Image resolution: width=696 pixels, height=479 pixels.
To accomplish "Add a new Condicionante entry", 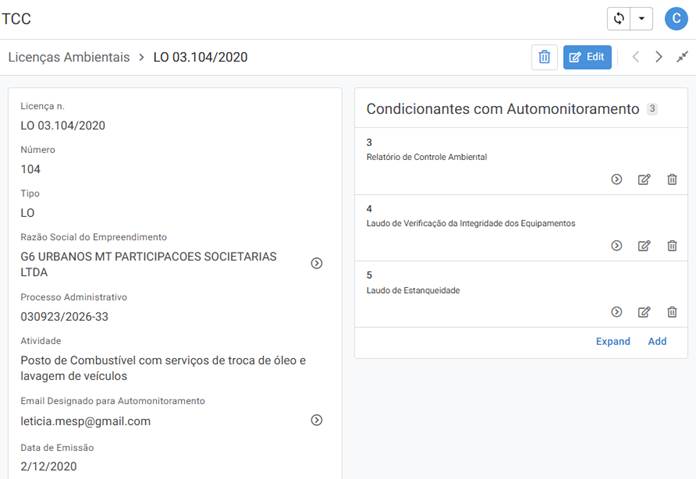I will [x=657, y=341].
